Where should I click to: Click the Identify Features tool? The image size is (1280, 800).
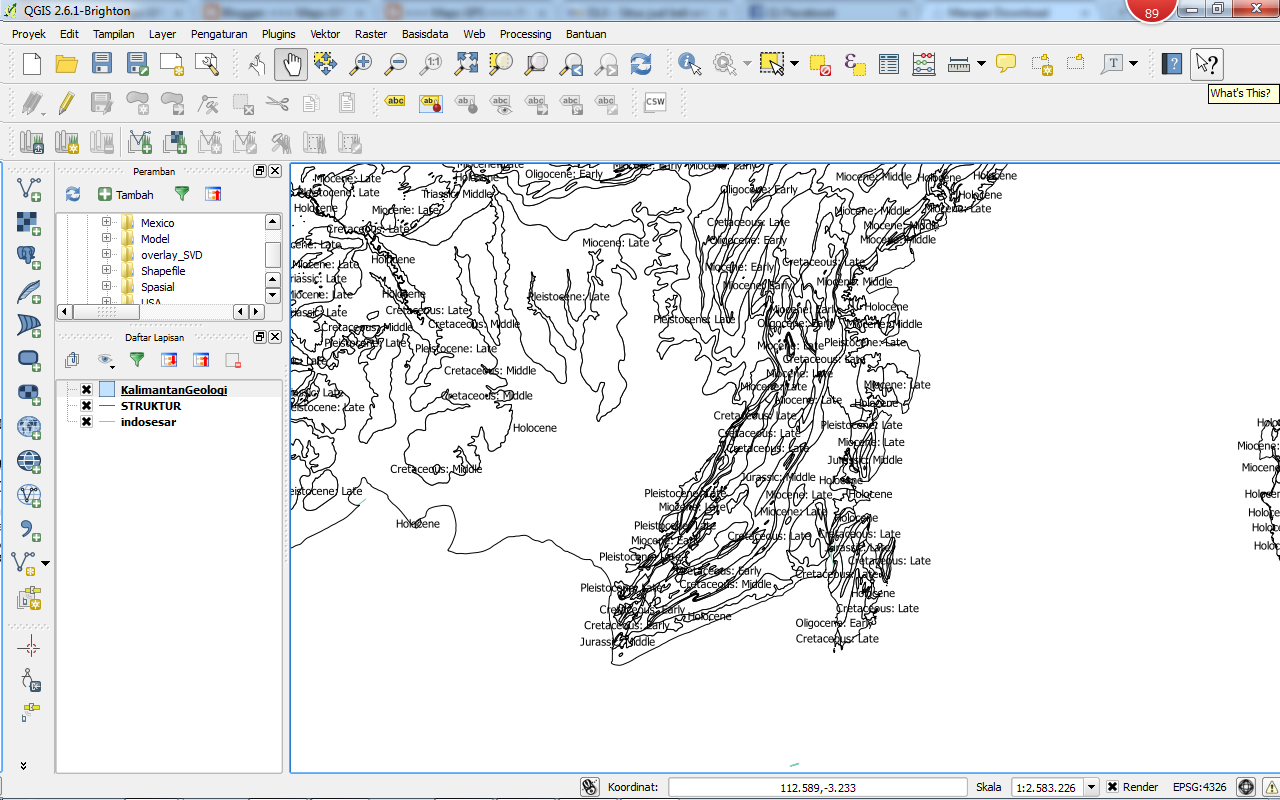(689, 65)
